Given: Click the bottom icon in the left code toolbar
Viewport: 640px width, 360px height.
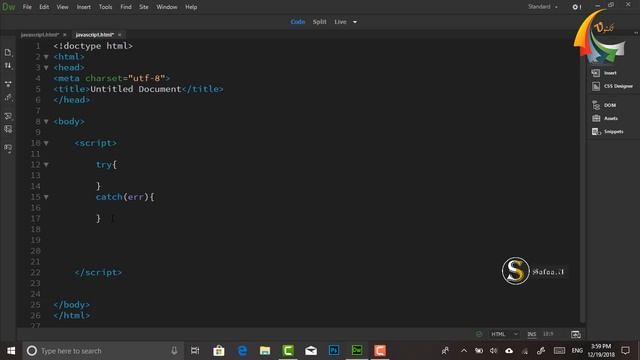Looking at the screenshot, I should 8,148.
